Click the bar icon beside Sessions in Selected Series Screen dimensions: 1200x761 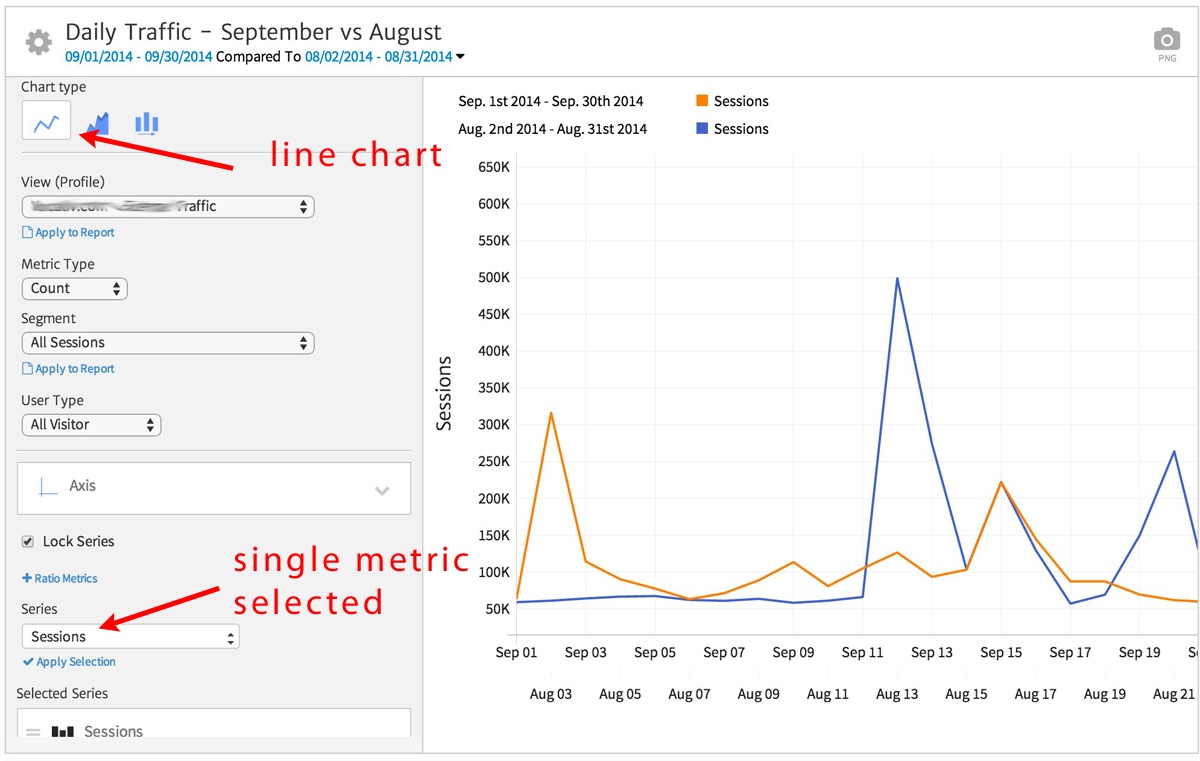coord(65,729)
